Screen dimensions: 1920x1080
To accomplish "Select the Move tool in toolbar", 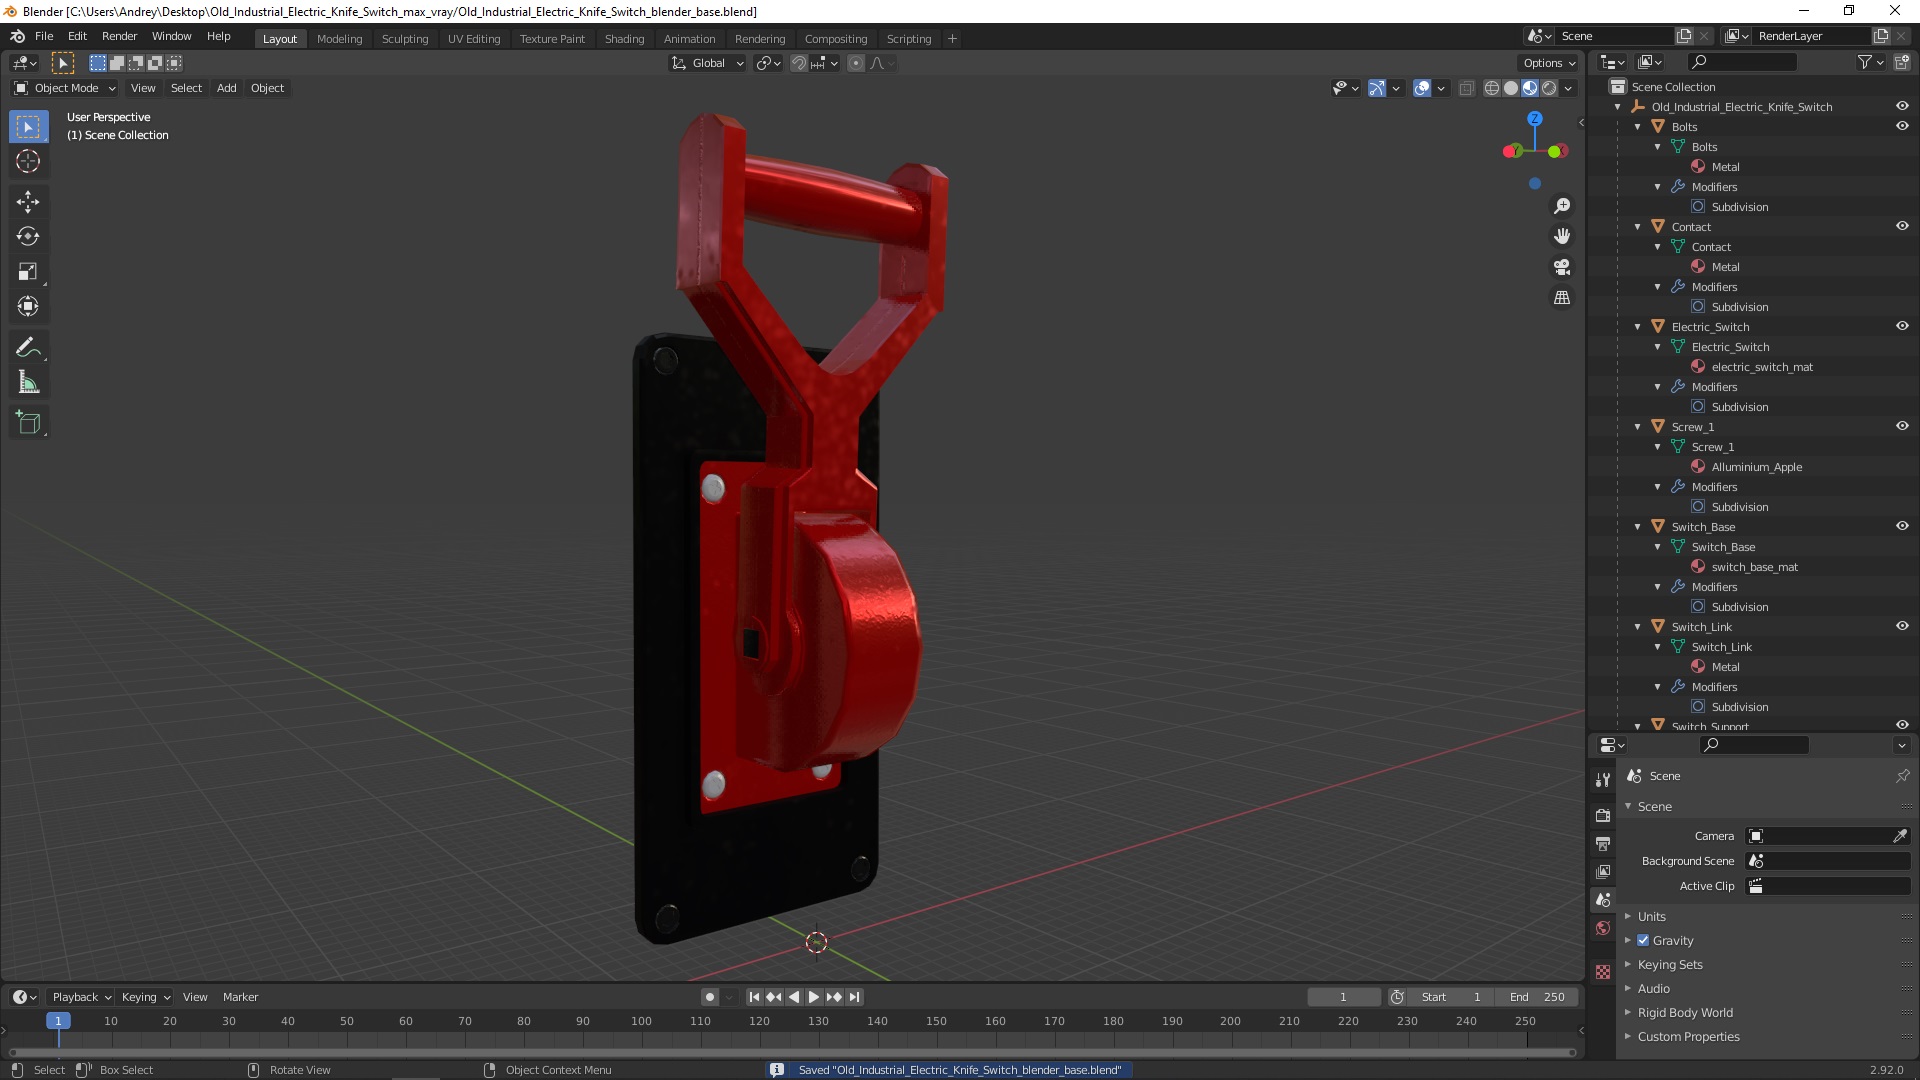I will coord(28,202).
